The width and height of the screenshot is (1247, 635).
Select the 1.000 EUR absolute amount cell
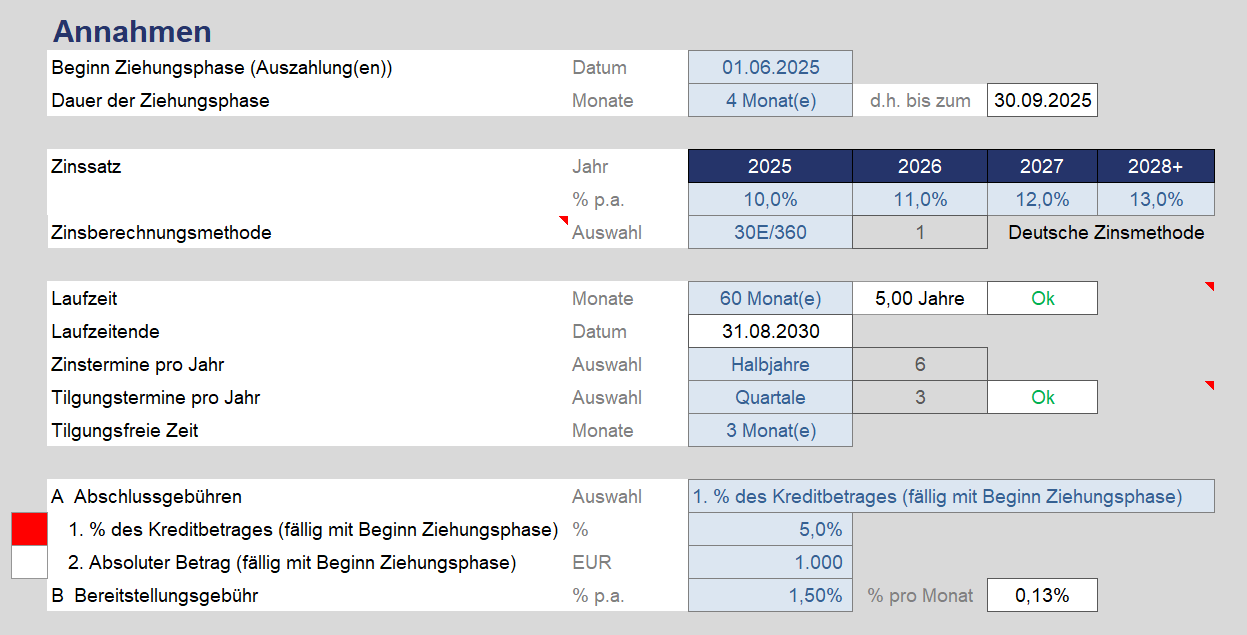tap(770, 563)
